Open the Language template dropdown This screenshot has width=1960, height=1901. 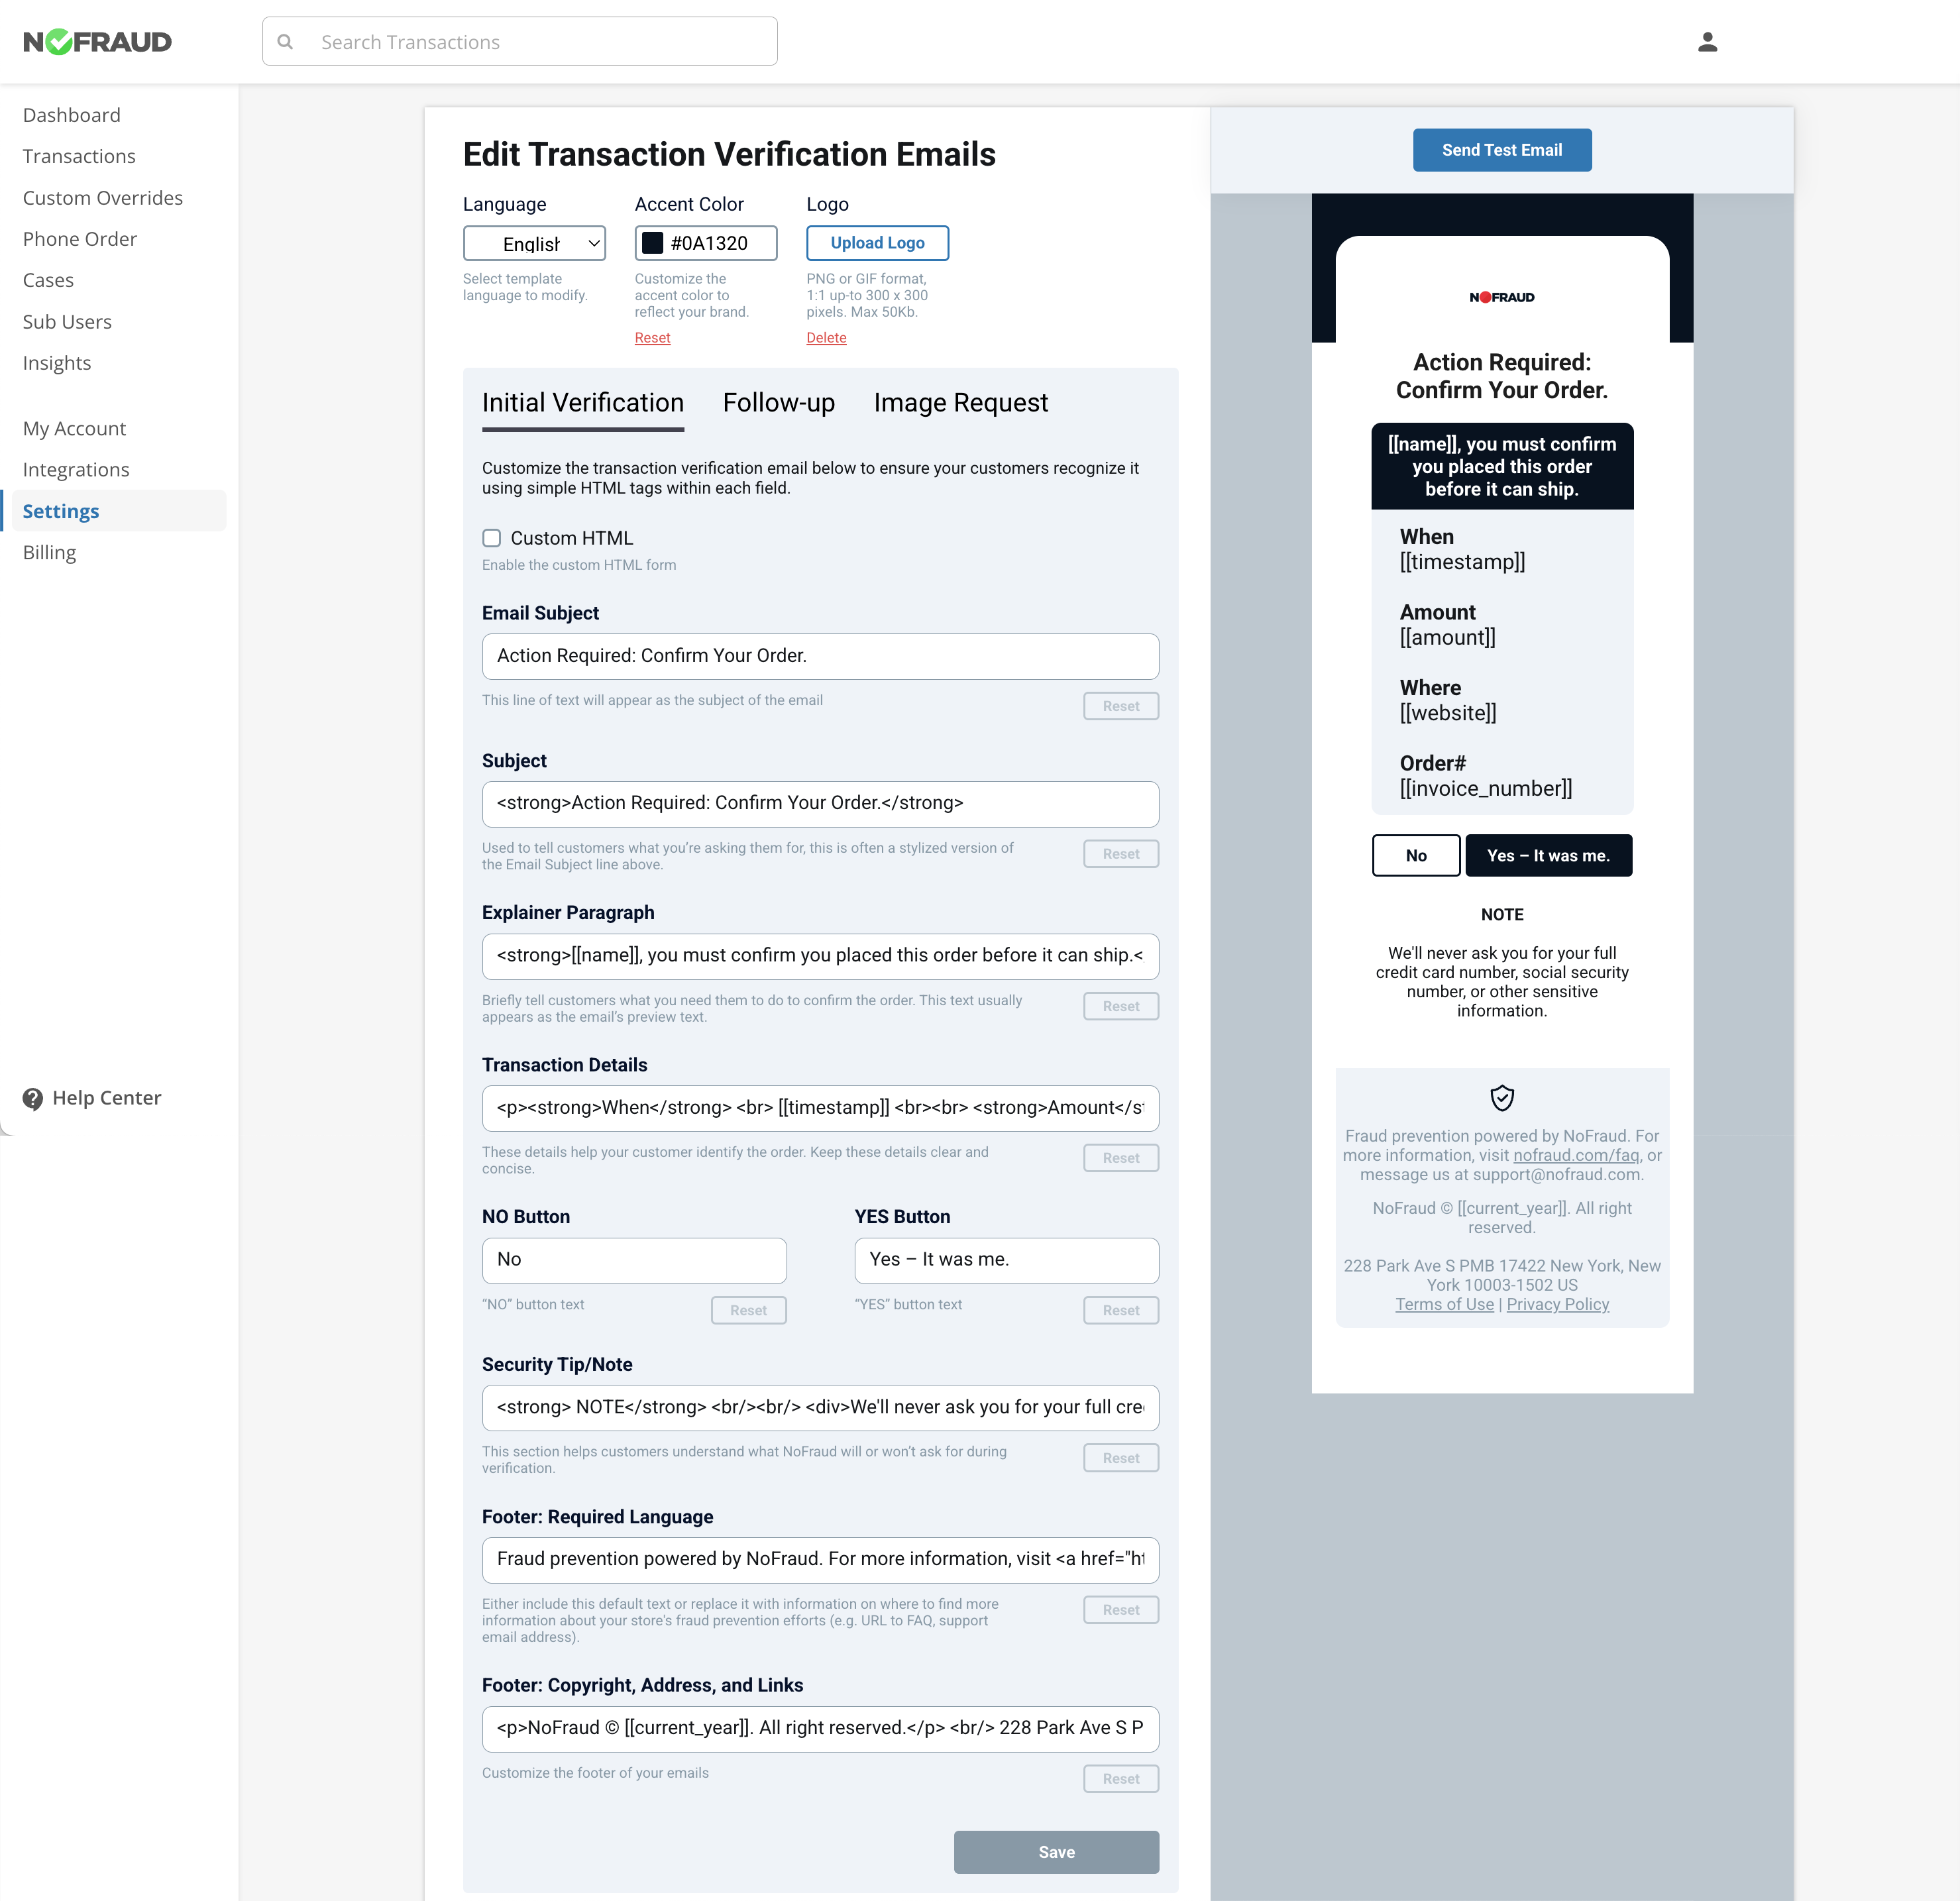534,243
